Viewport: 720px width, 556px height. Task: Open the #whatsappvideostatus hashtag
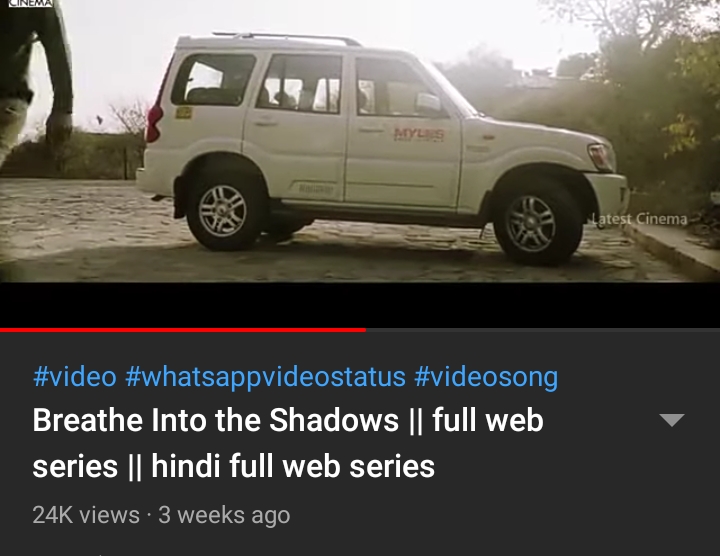click(x=265, y=376)
